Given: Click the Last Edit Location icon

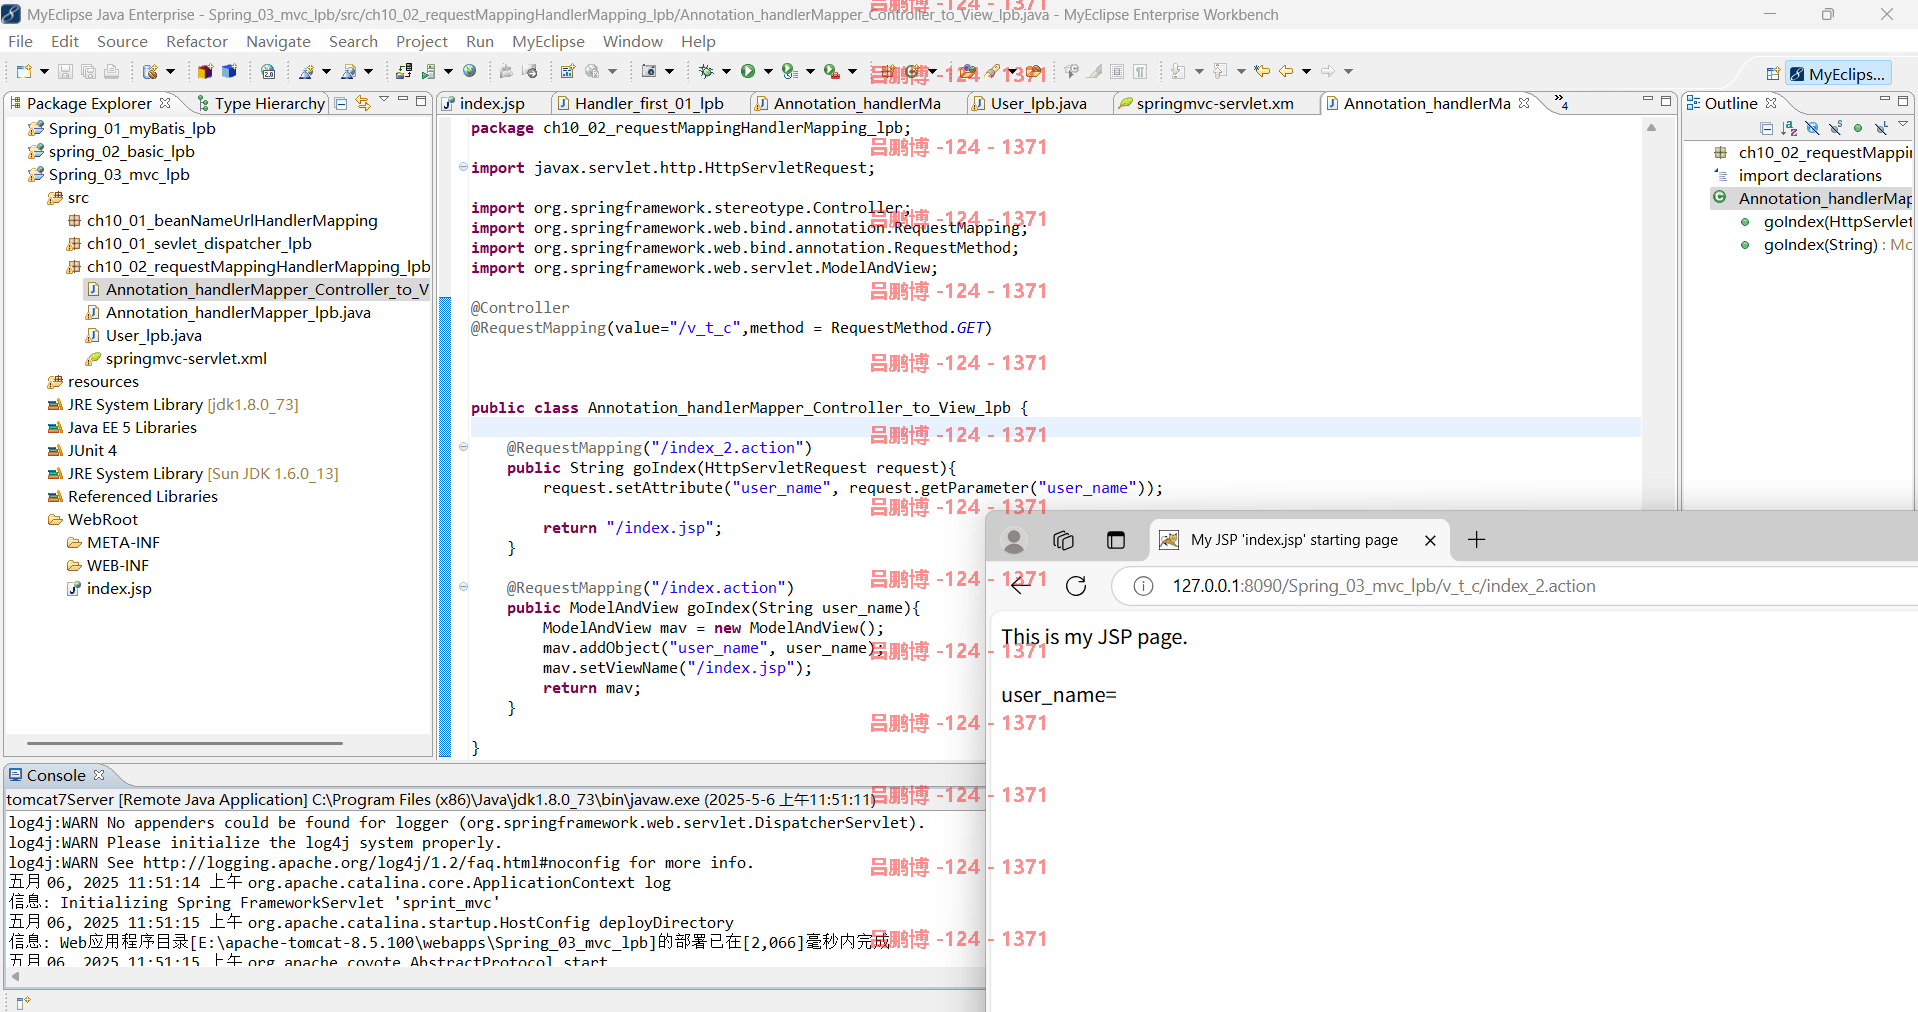Looking at the screenshot, I should [1262, 71].
